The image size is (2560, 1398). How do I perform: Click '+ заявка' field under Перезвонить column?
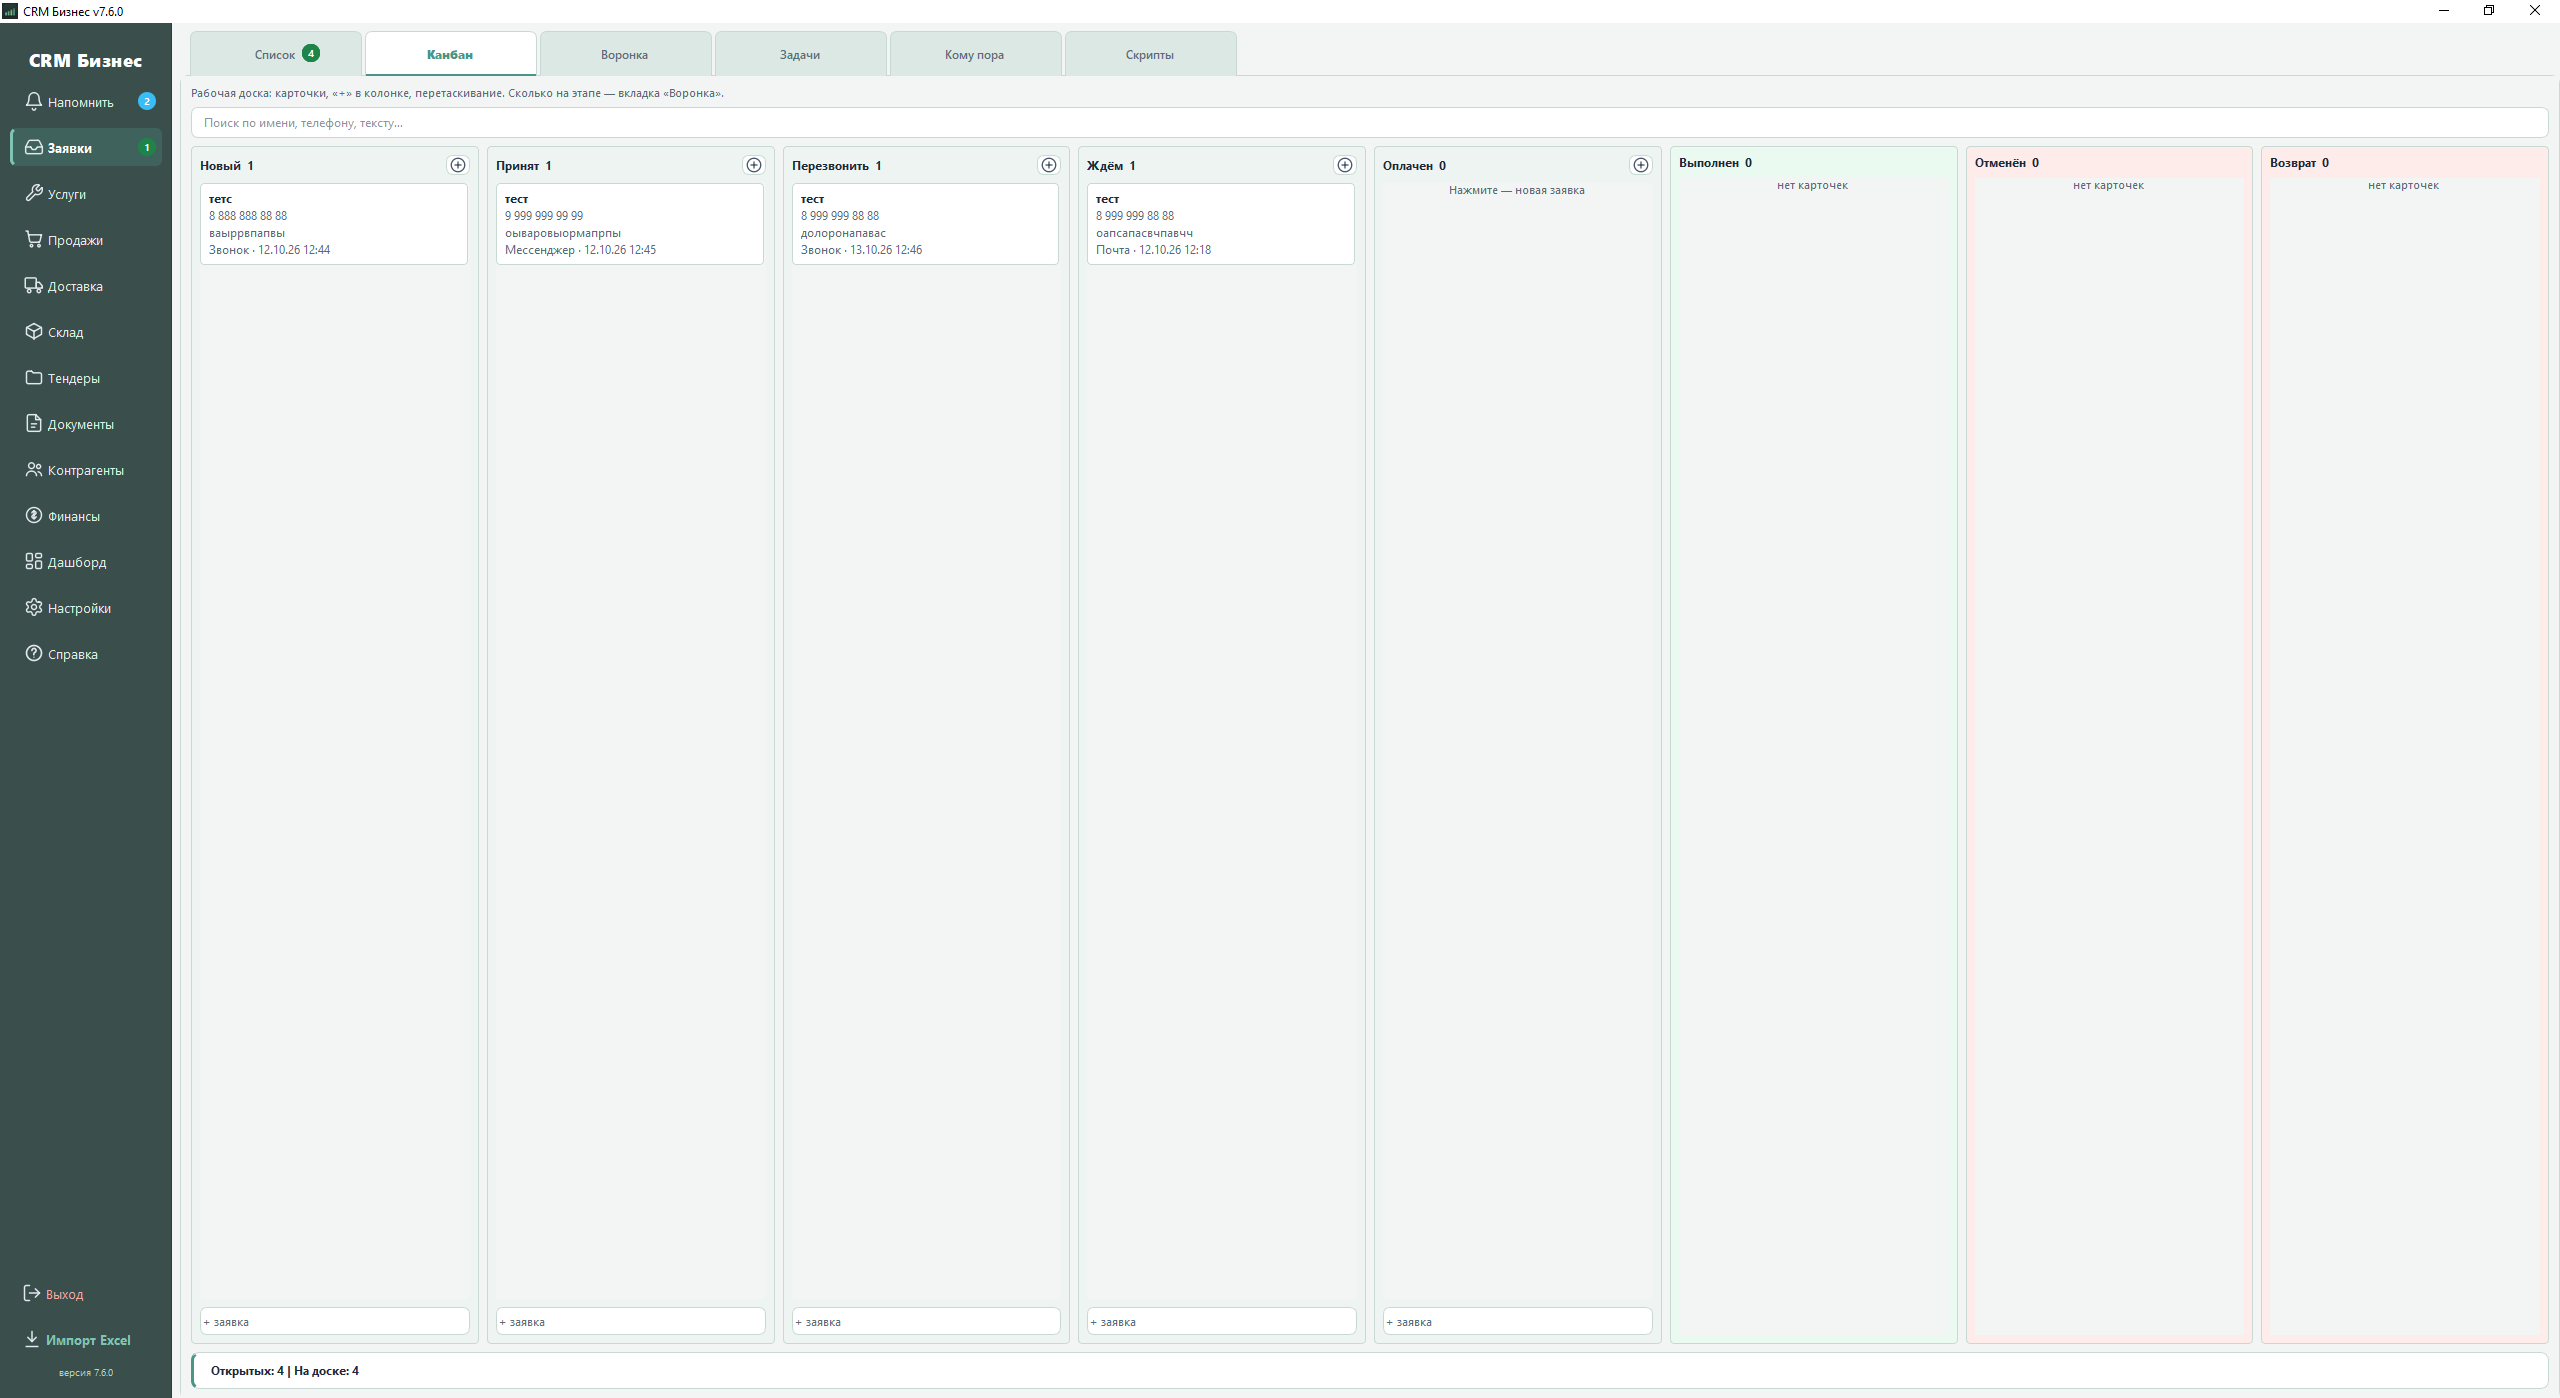[926, 1321]
